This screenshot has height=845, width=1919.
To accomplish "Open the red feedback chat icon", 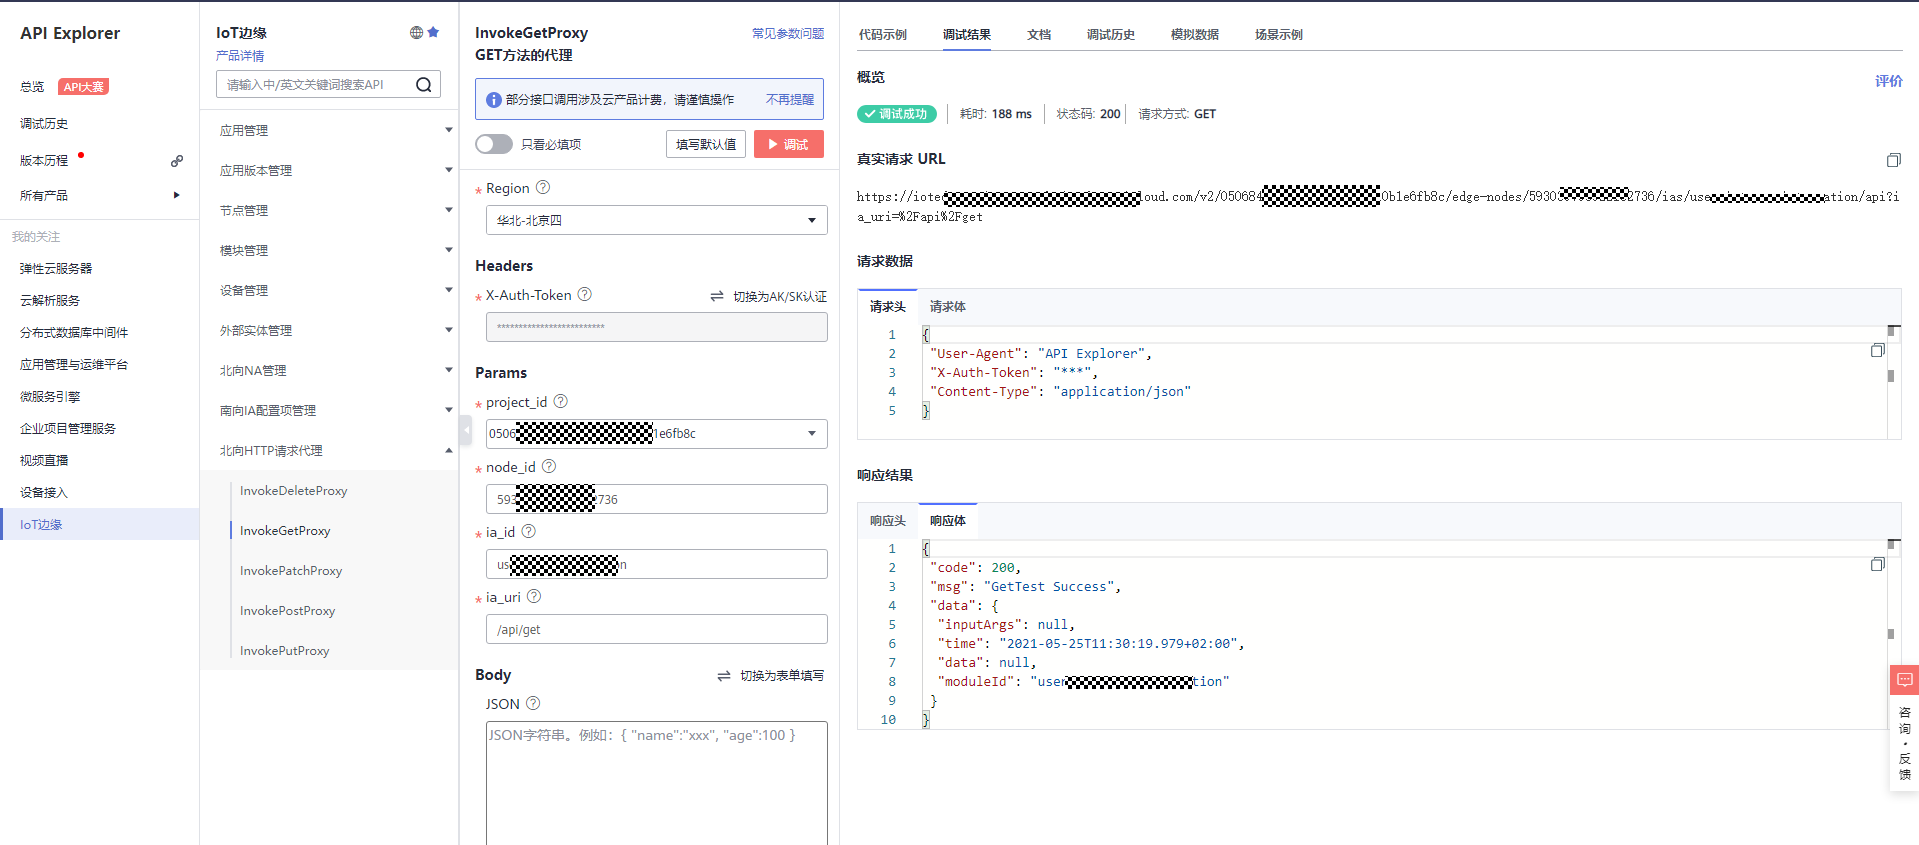I will (1904, 680).
